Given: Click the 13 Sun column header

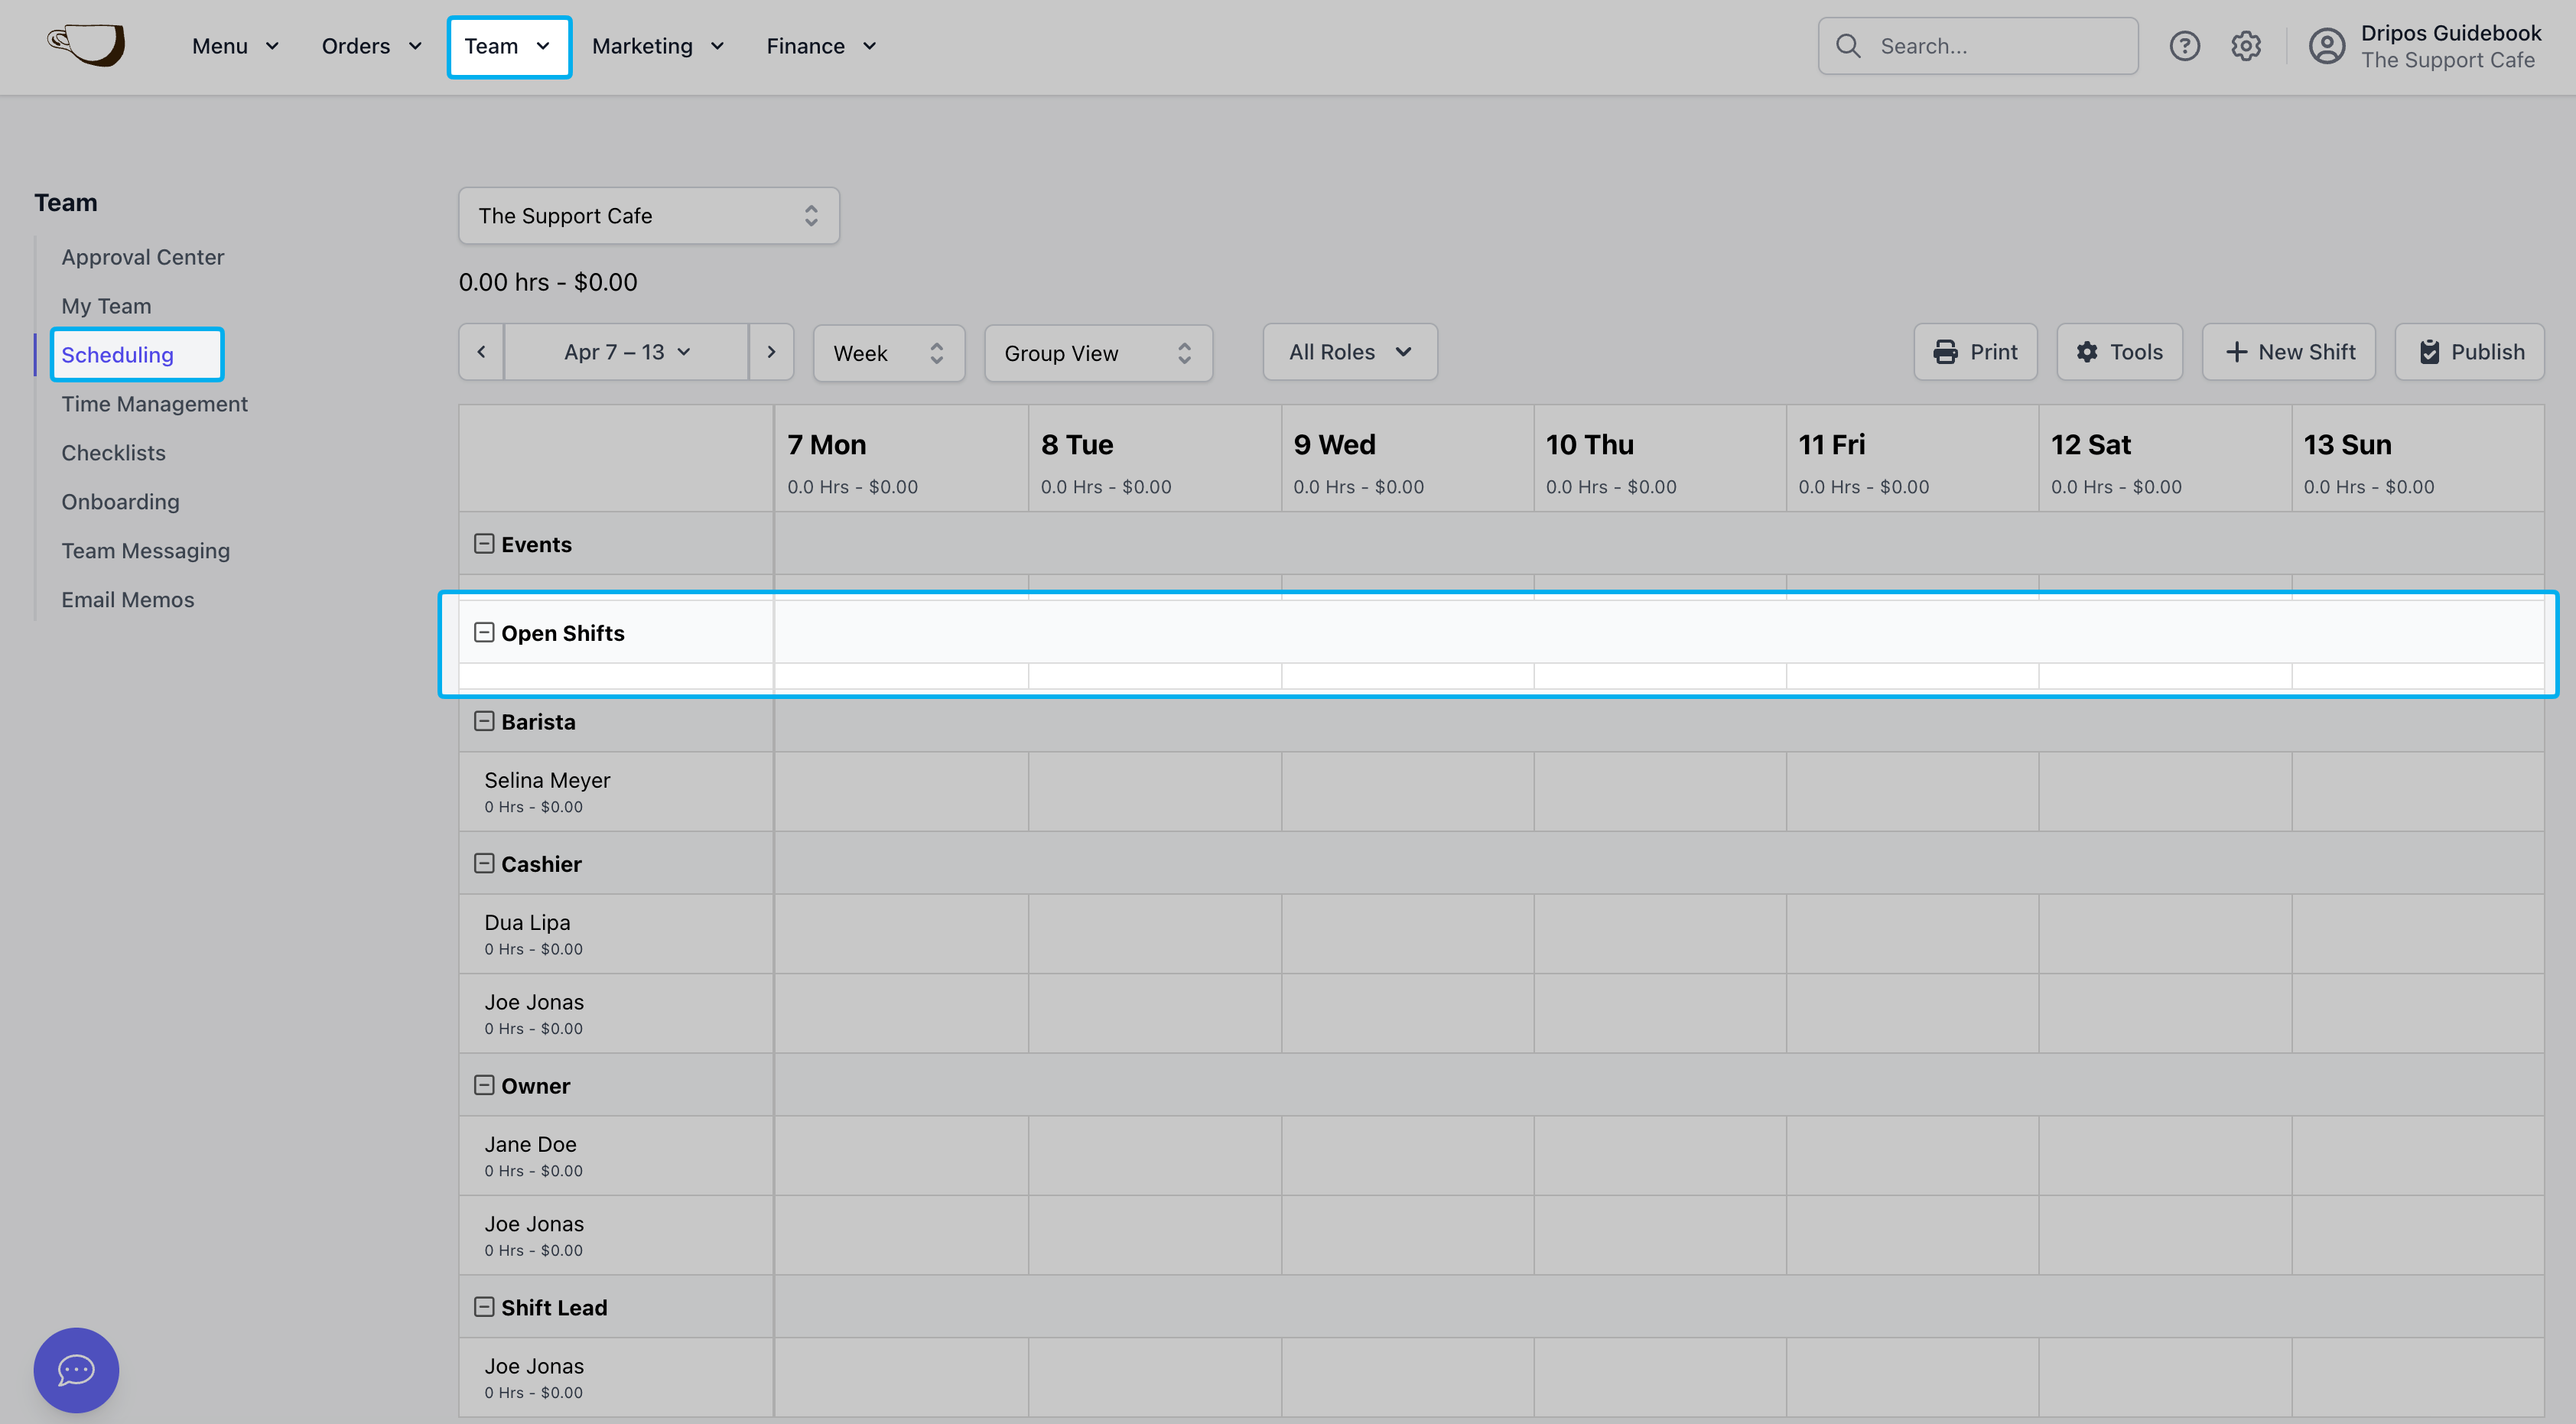Looking at the screenshot, I should (x=2418, y=459).
